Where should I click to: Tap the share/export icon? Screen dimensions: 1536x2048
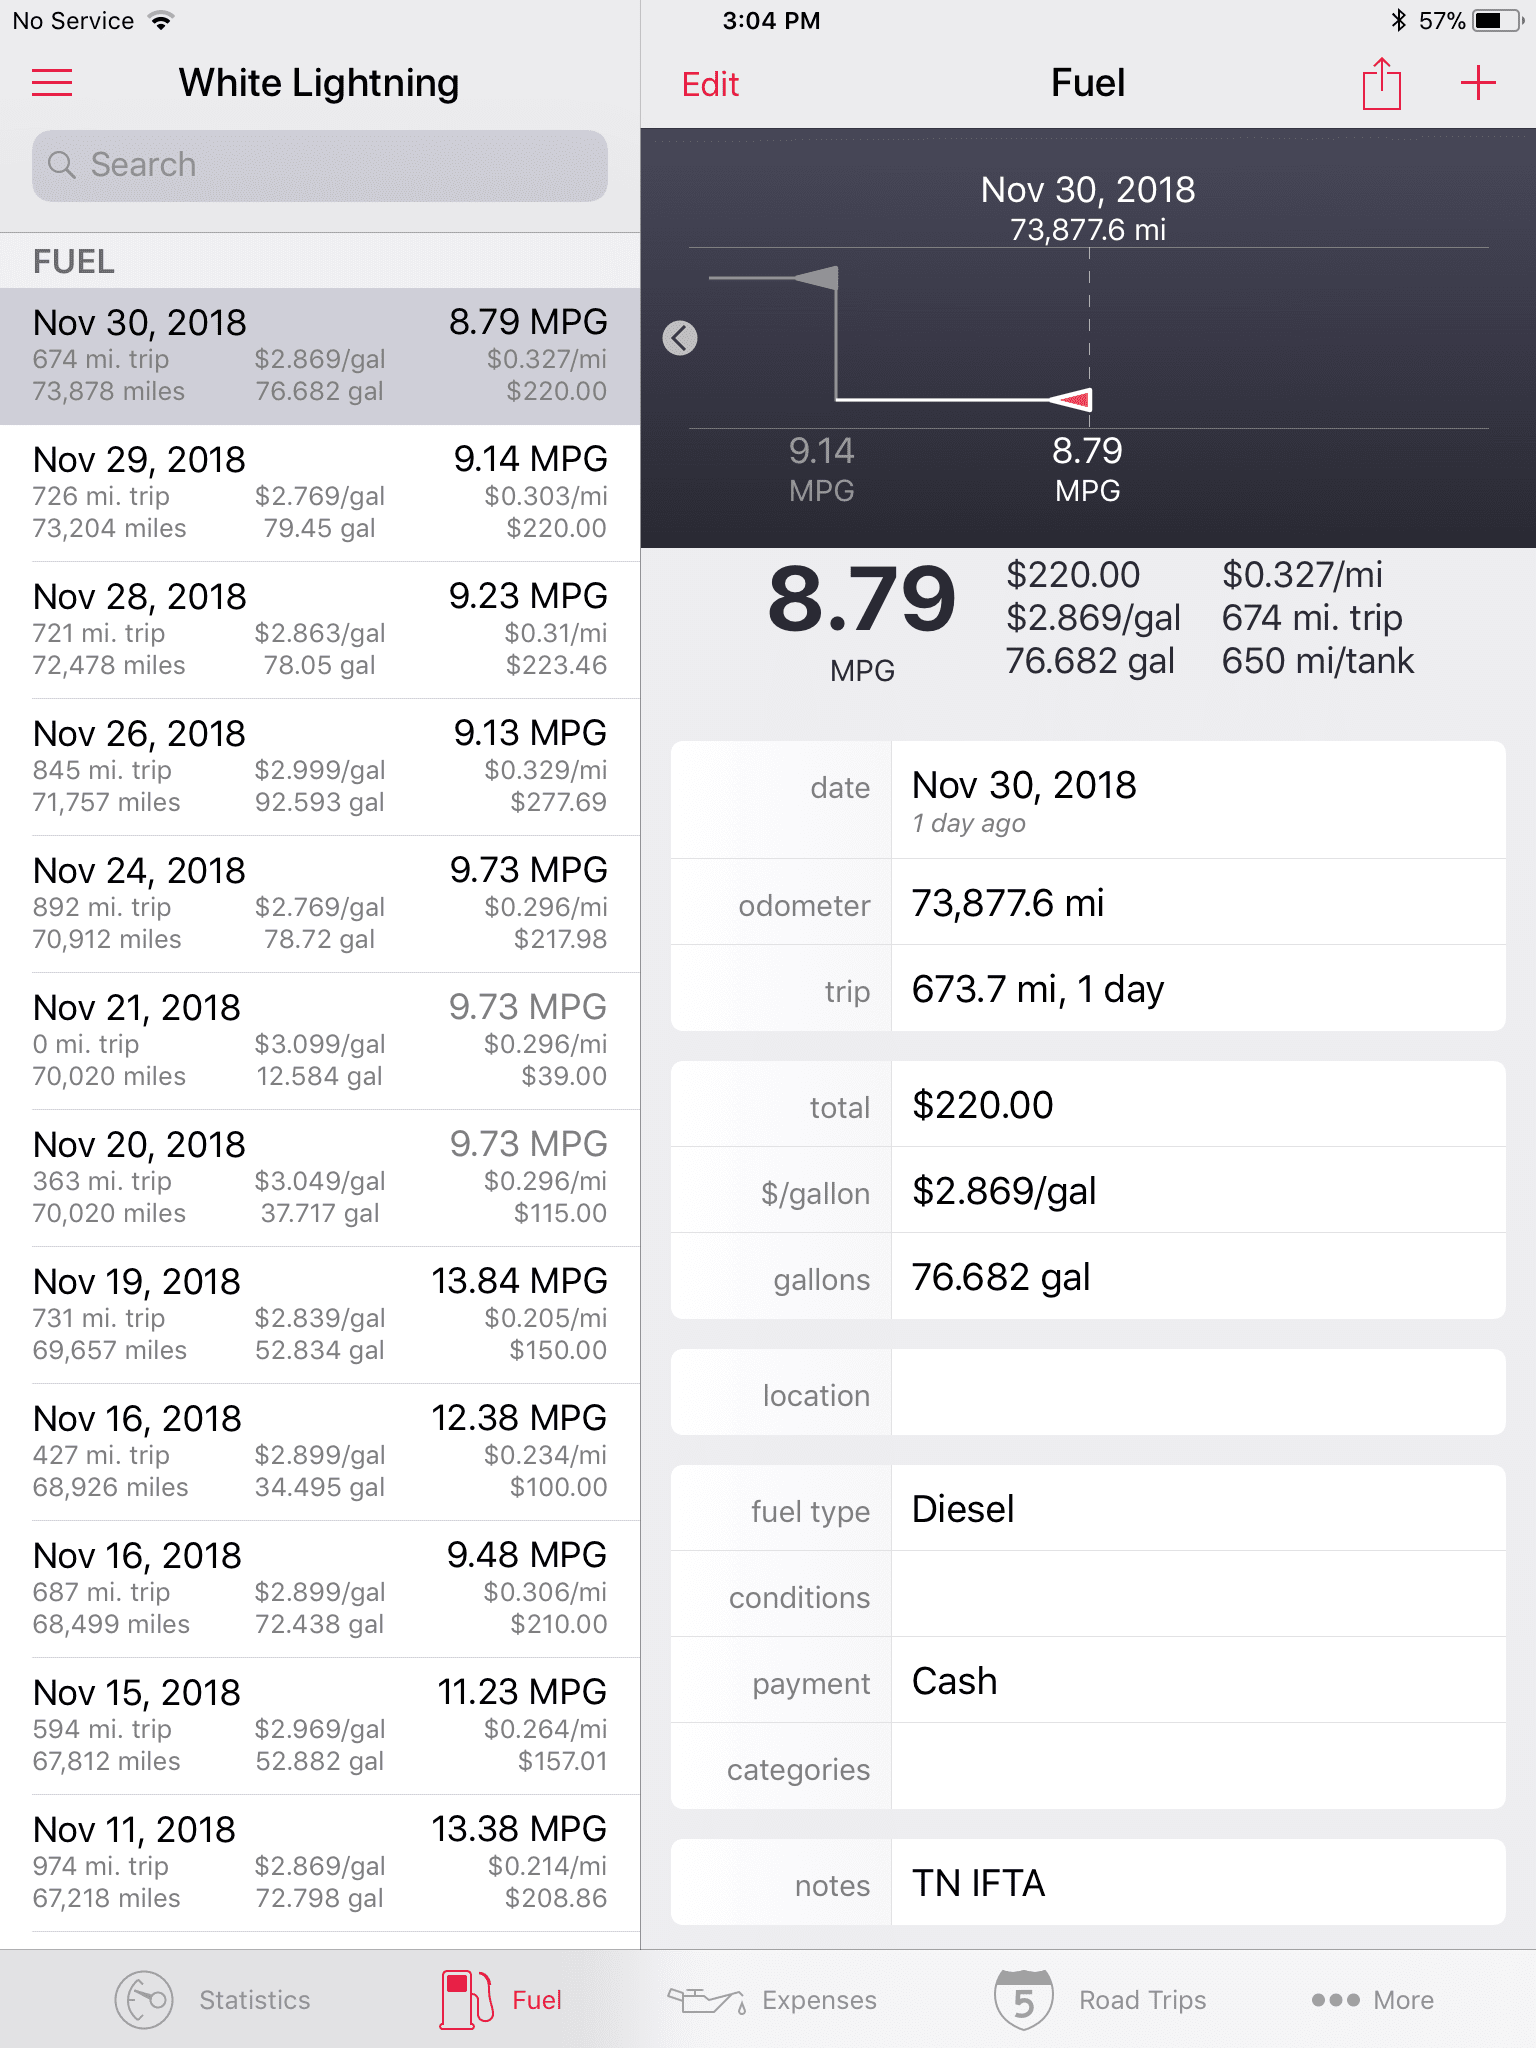coord(1381,83)
